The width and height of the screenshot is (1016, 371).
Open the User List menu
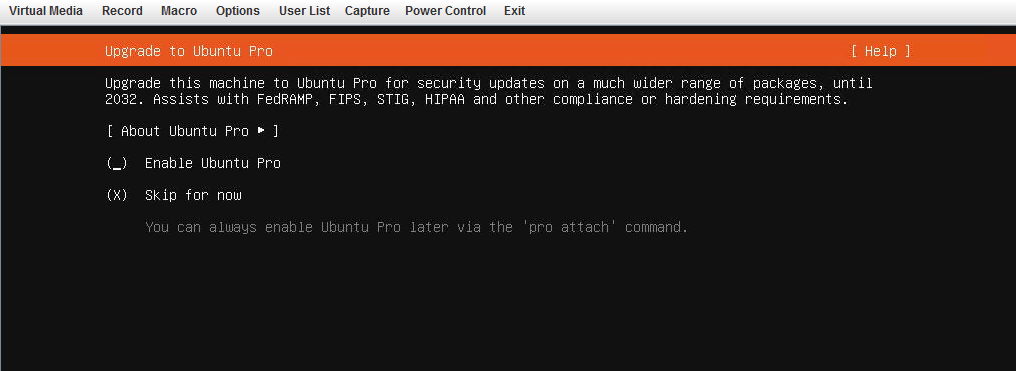305,11
